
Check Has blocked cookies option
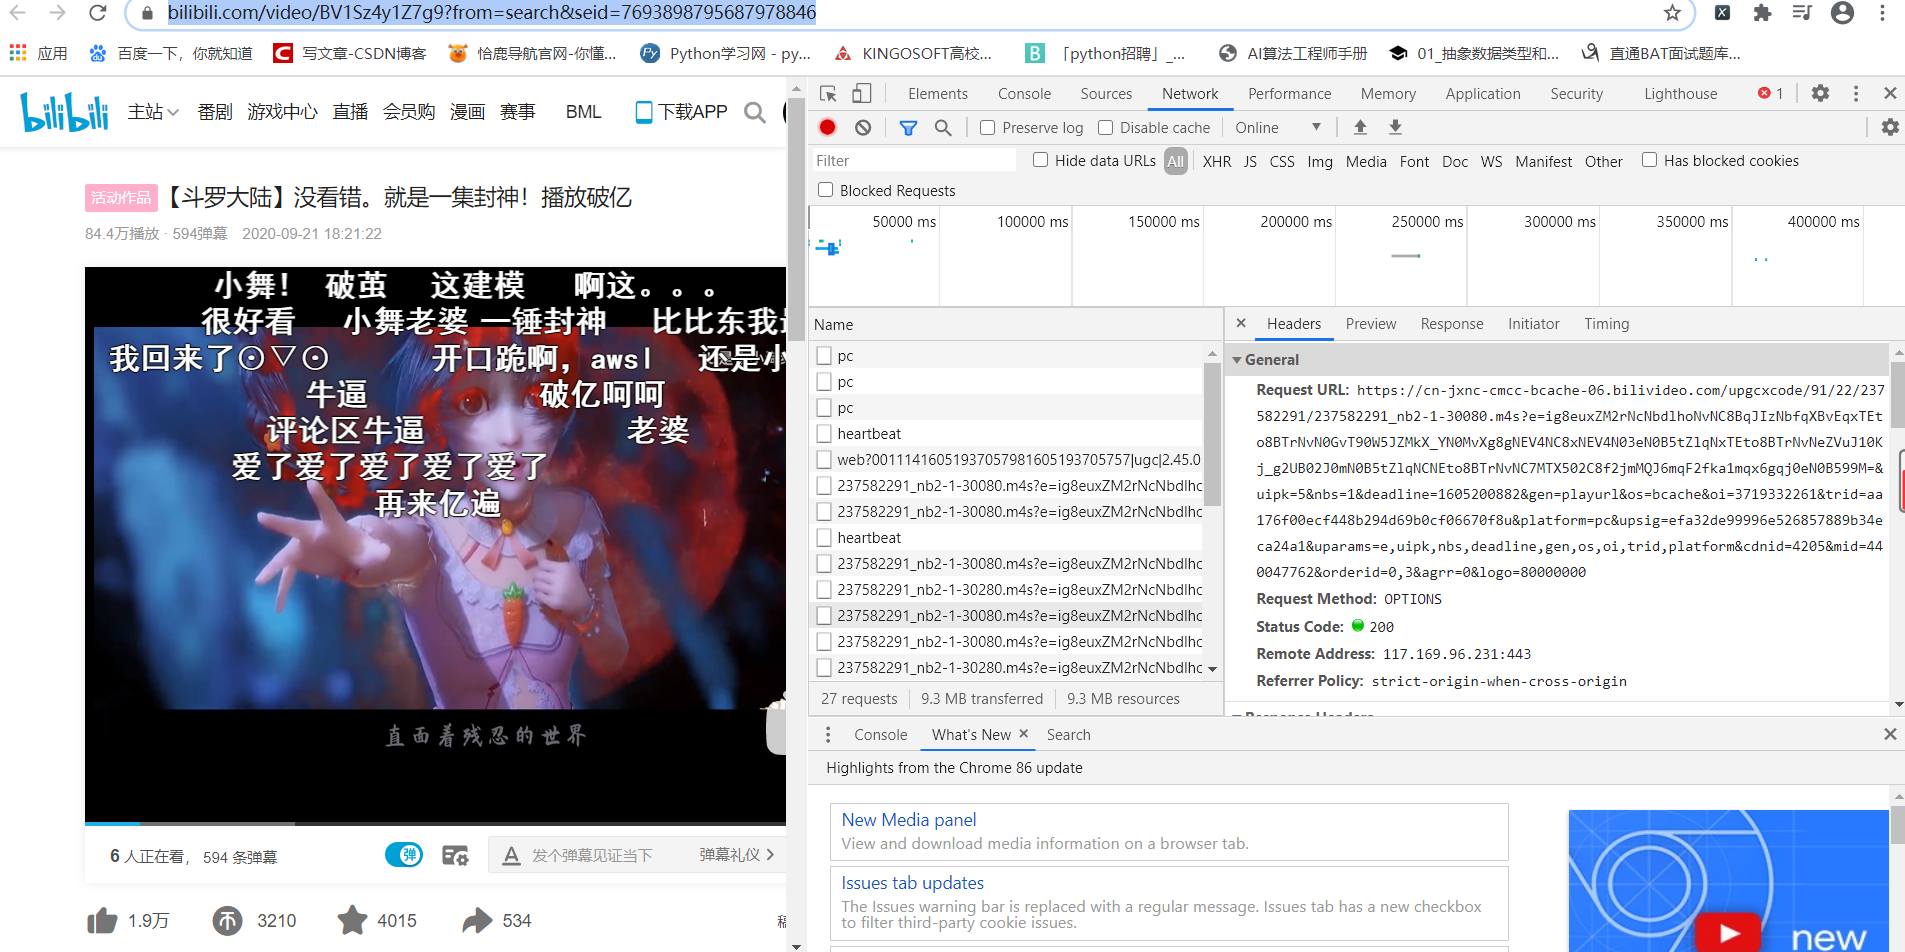(1649, 160)
